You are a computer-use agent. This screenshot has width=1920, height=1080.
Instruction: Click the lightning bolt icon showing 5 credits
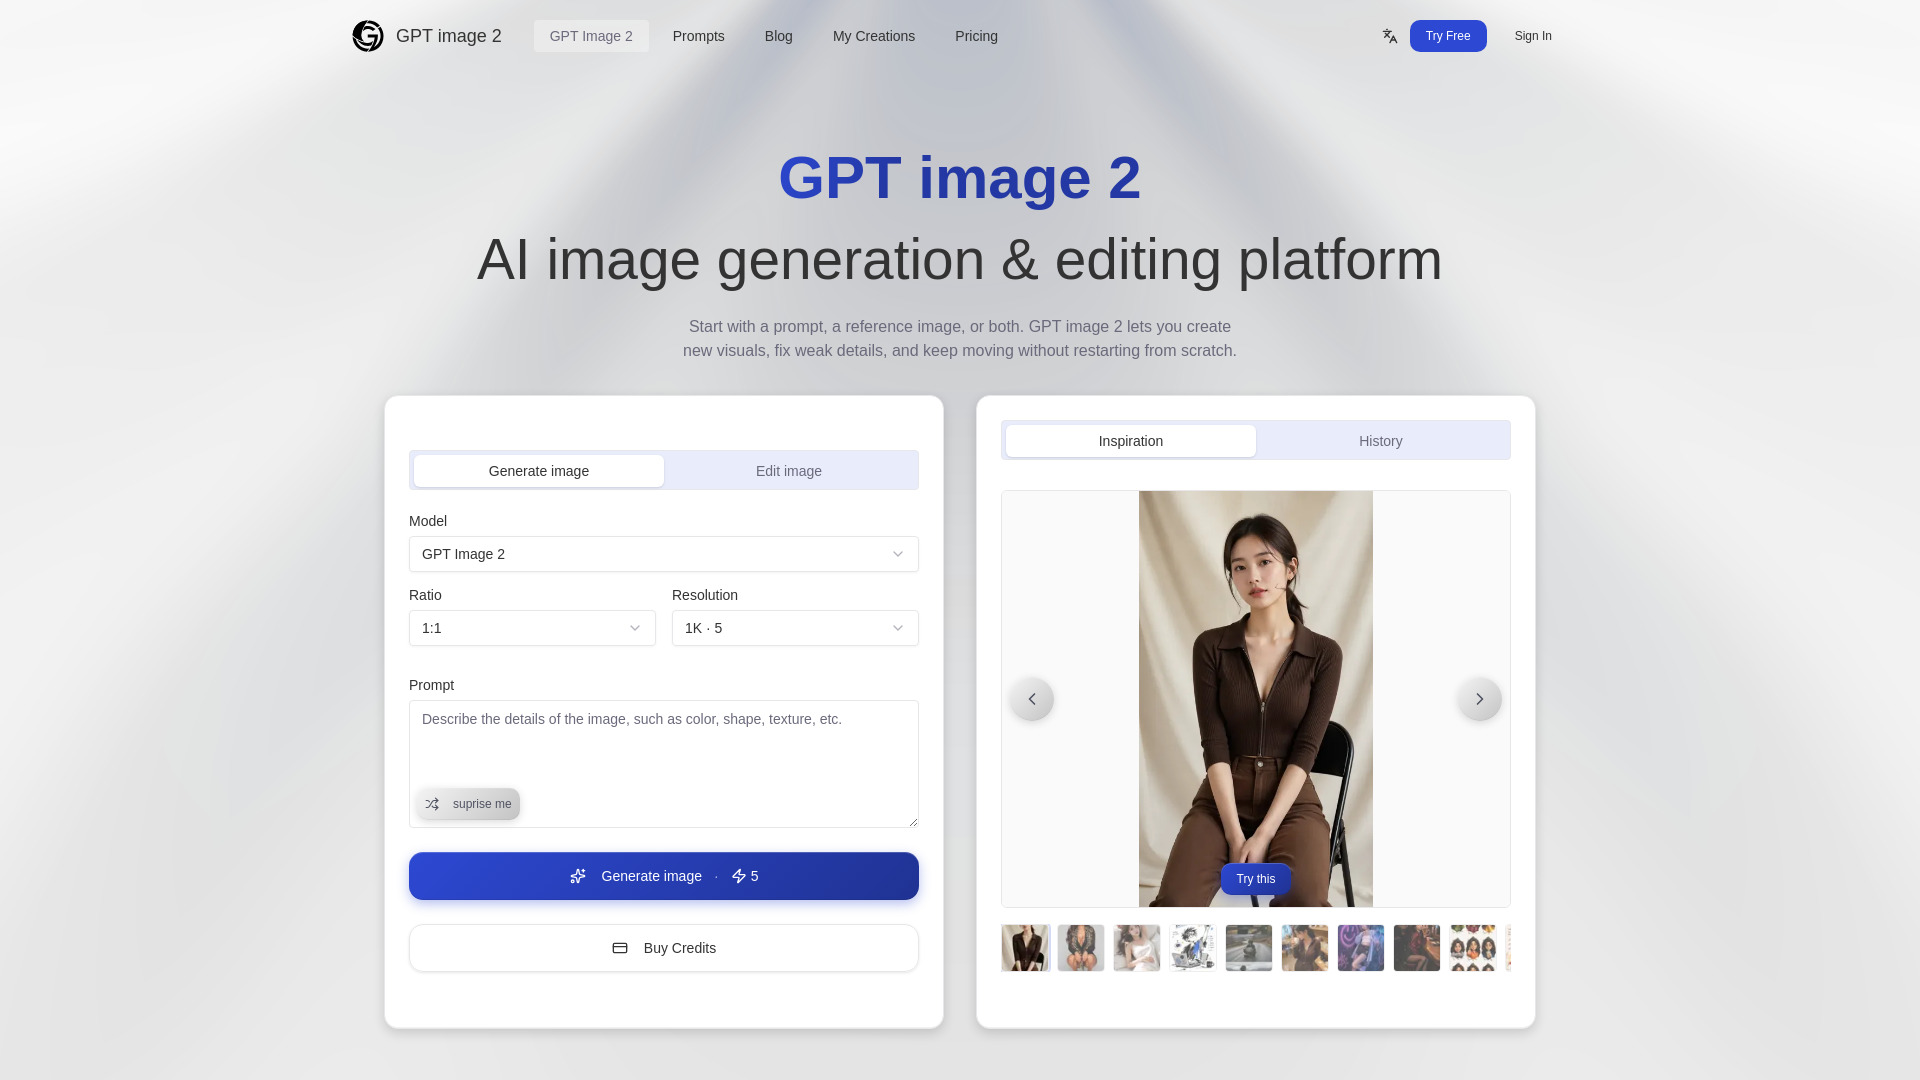click(x=738, y=876)
